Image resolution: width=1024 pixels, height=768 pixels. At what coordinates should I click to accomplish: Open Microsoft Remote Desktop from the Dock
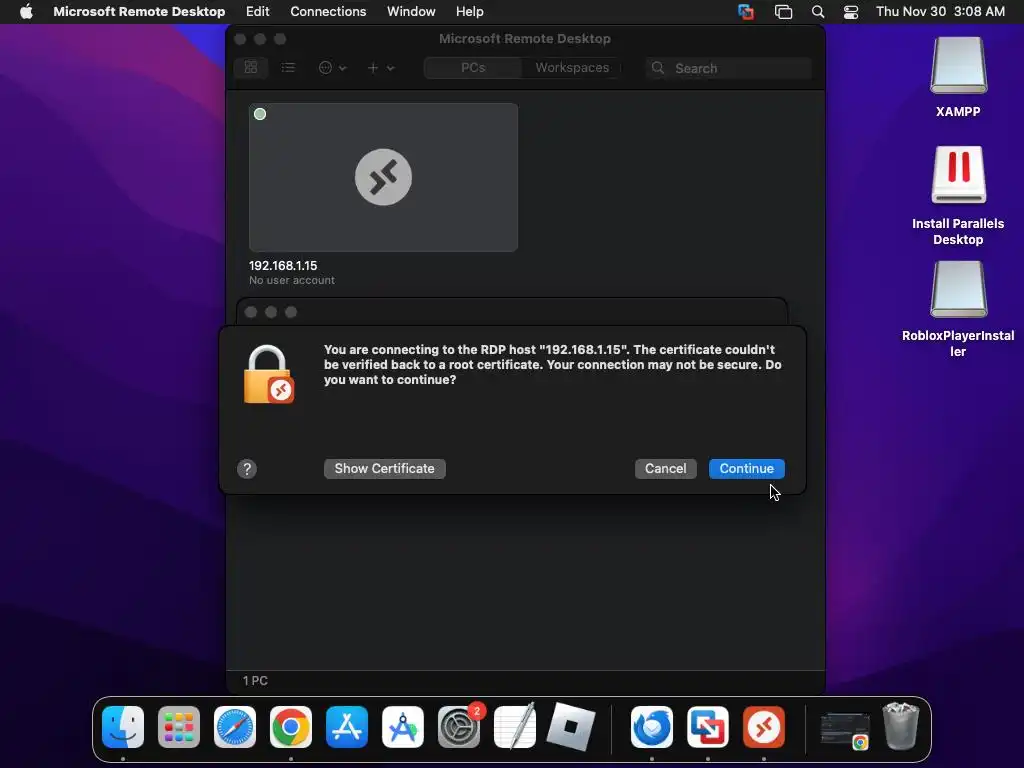tap(763, 727)
